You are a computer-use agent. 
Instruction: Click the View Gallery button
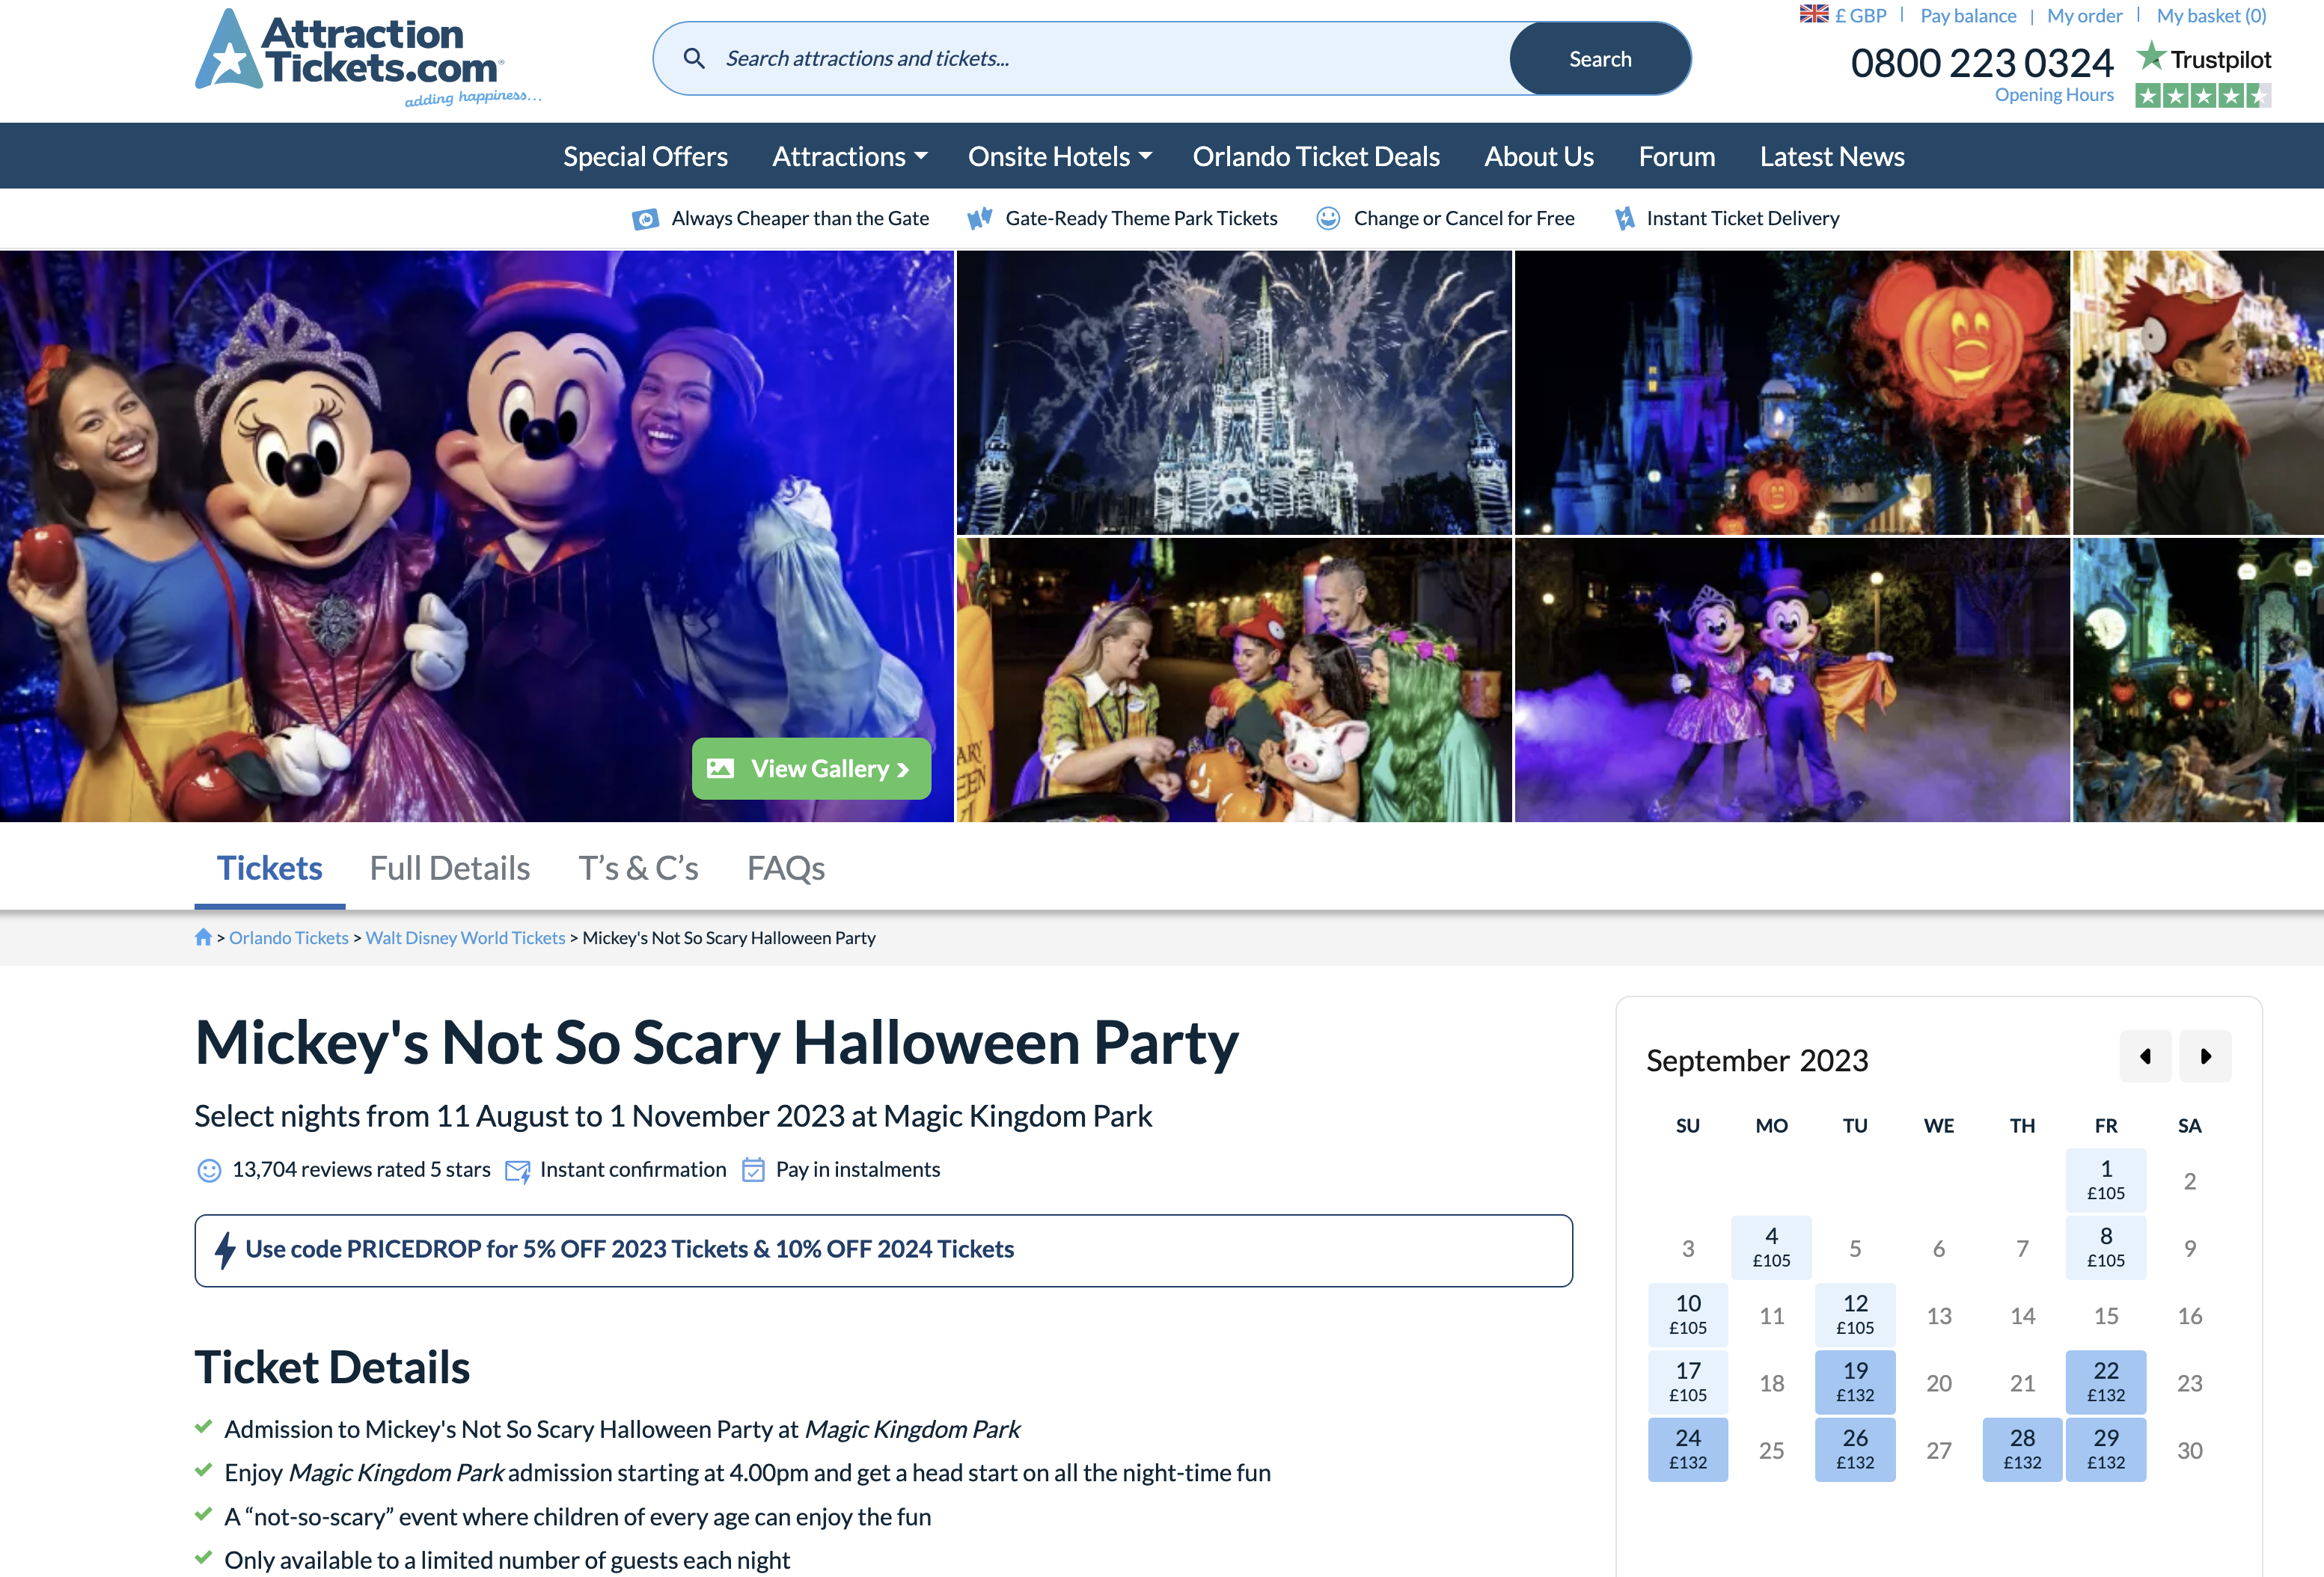pos(811,768)
